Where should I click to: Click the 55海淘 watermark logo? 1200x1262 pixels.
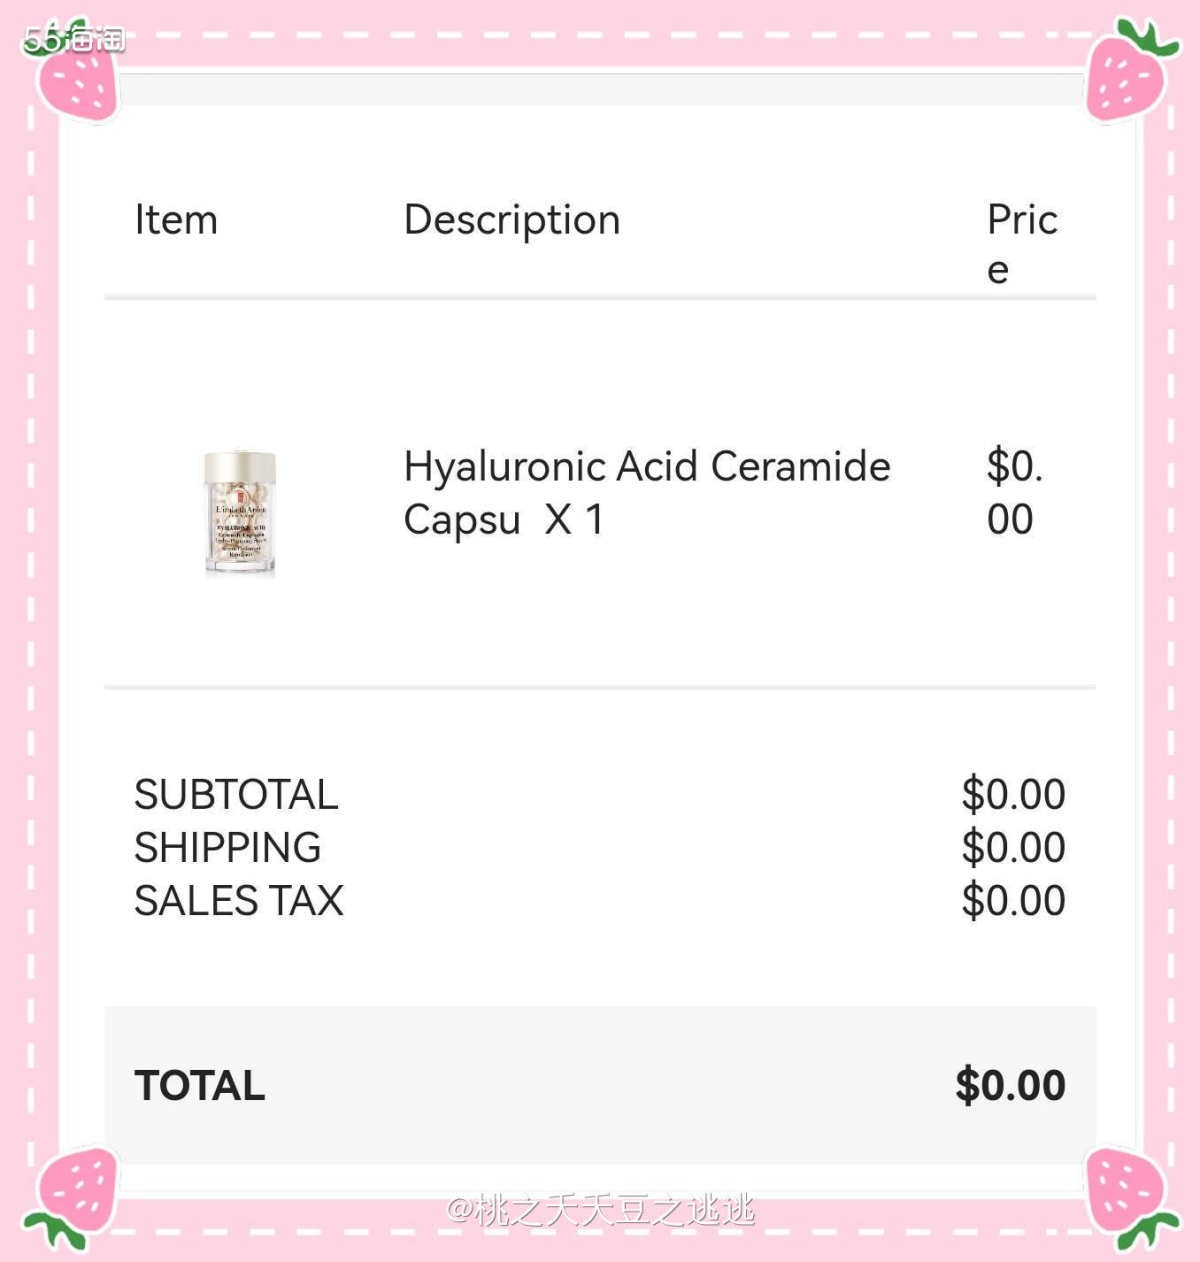point(75,39)
